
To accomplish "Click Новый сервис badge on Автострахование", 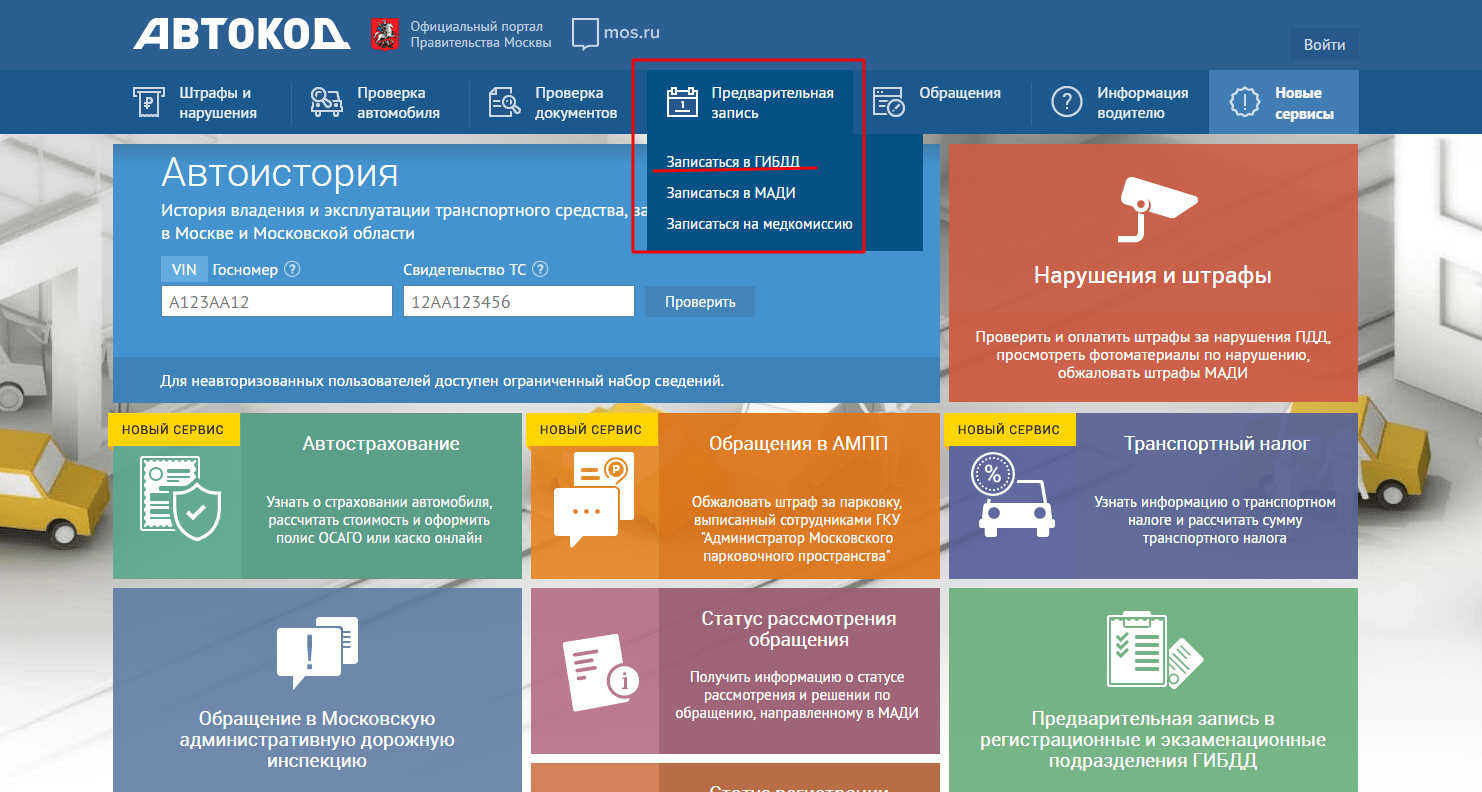I will click(174, 429).
